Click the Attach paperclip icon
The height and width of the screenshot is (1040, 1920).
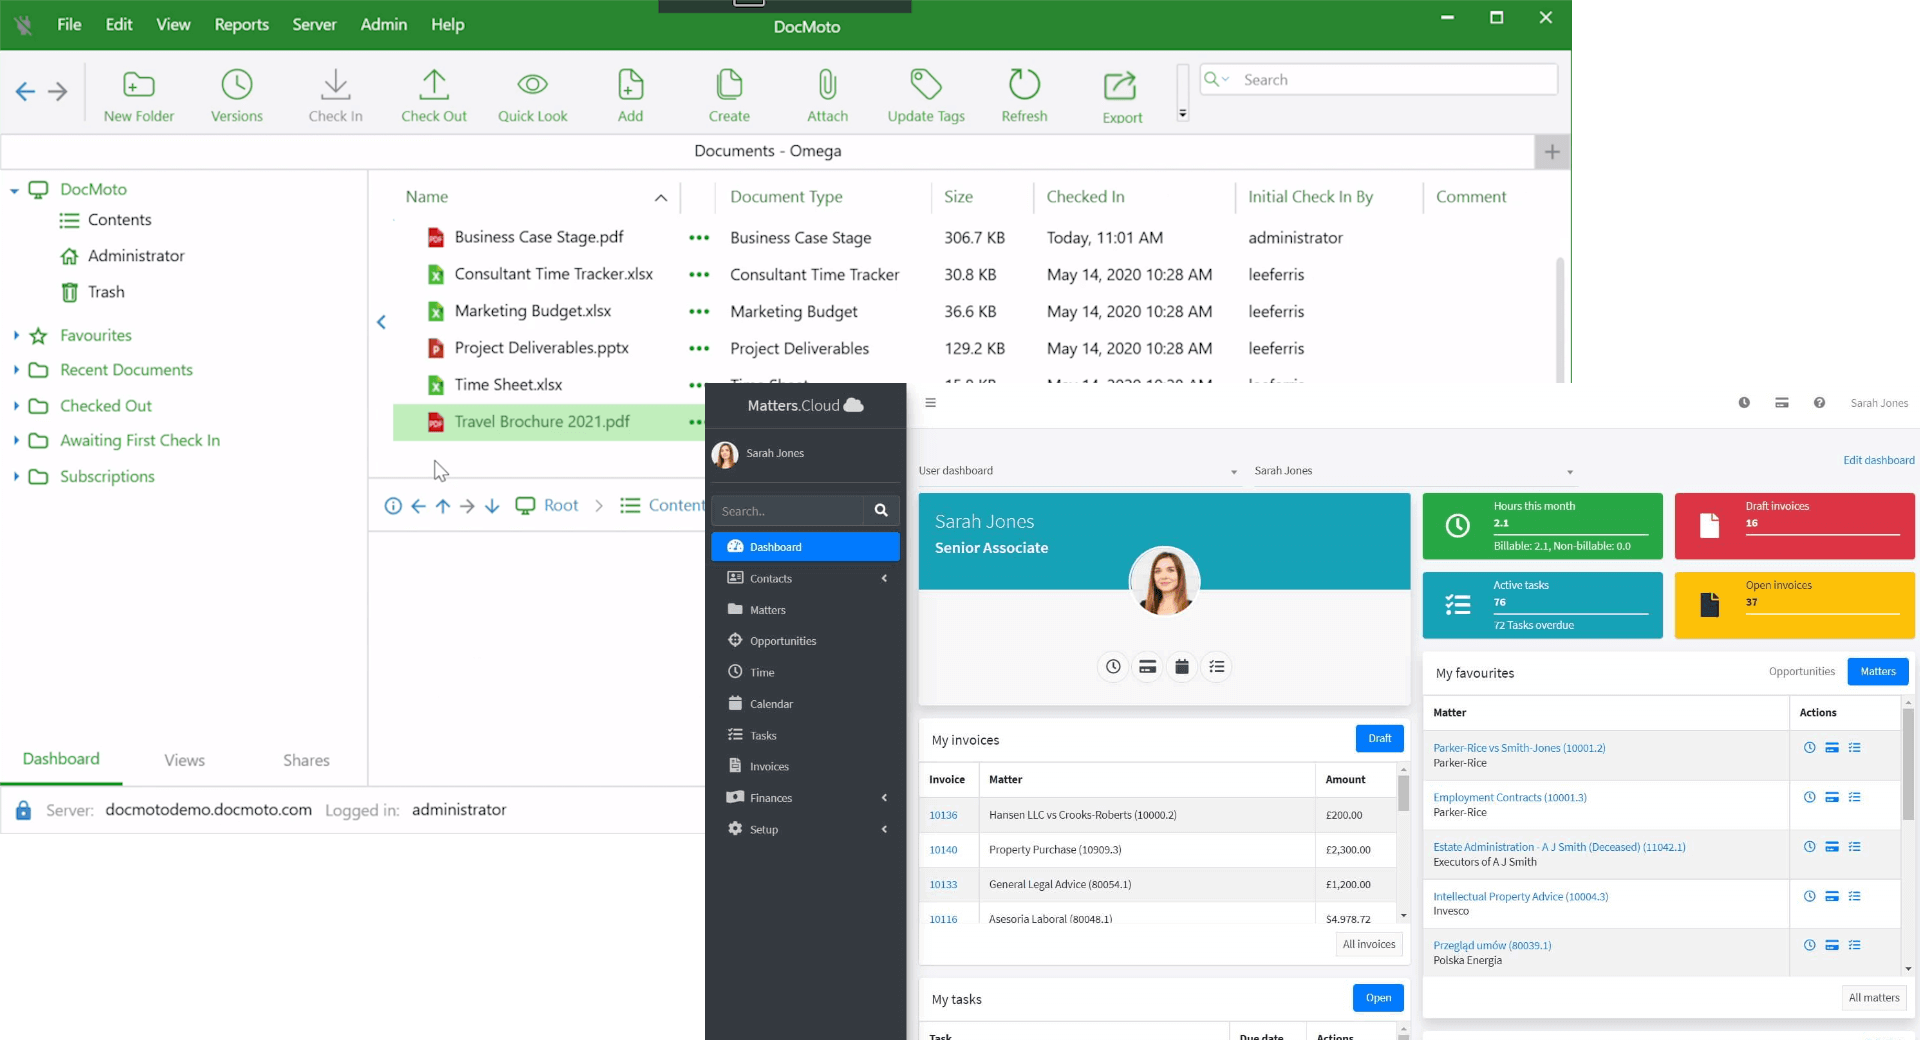(827, 95)
